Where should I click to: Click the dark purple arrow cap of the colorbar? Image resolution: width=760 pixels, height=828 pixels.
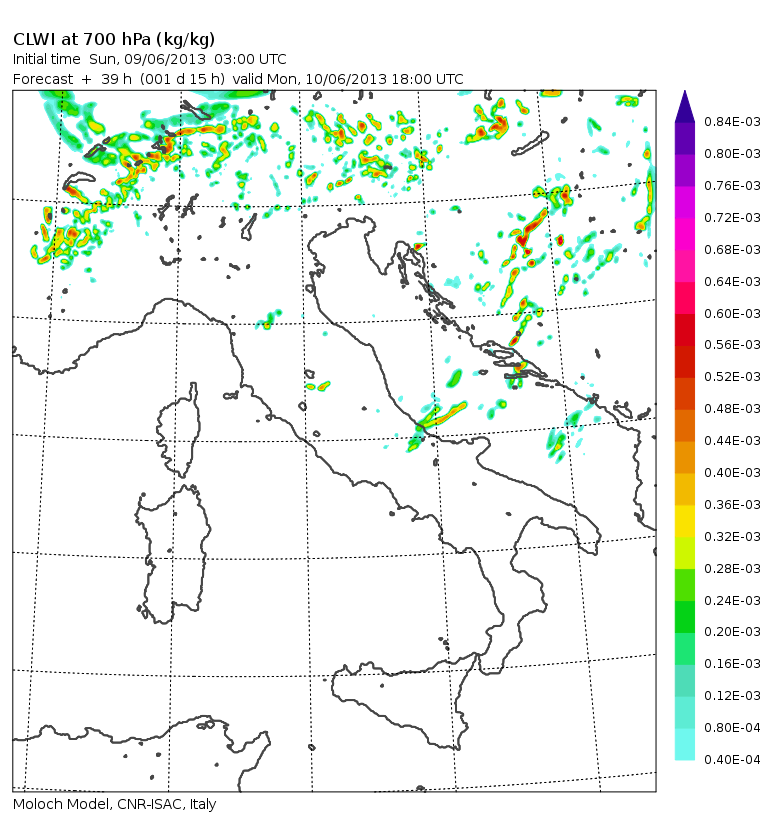685,108
